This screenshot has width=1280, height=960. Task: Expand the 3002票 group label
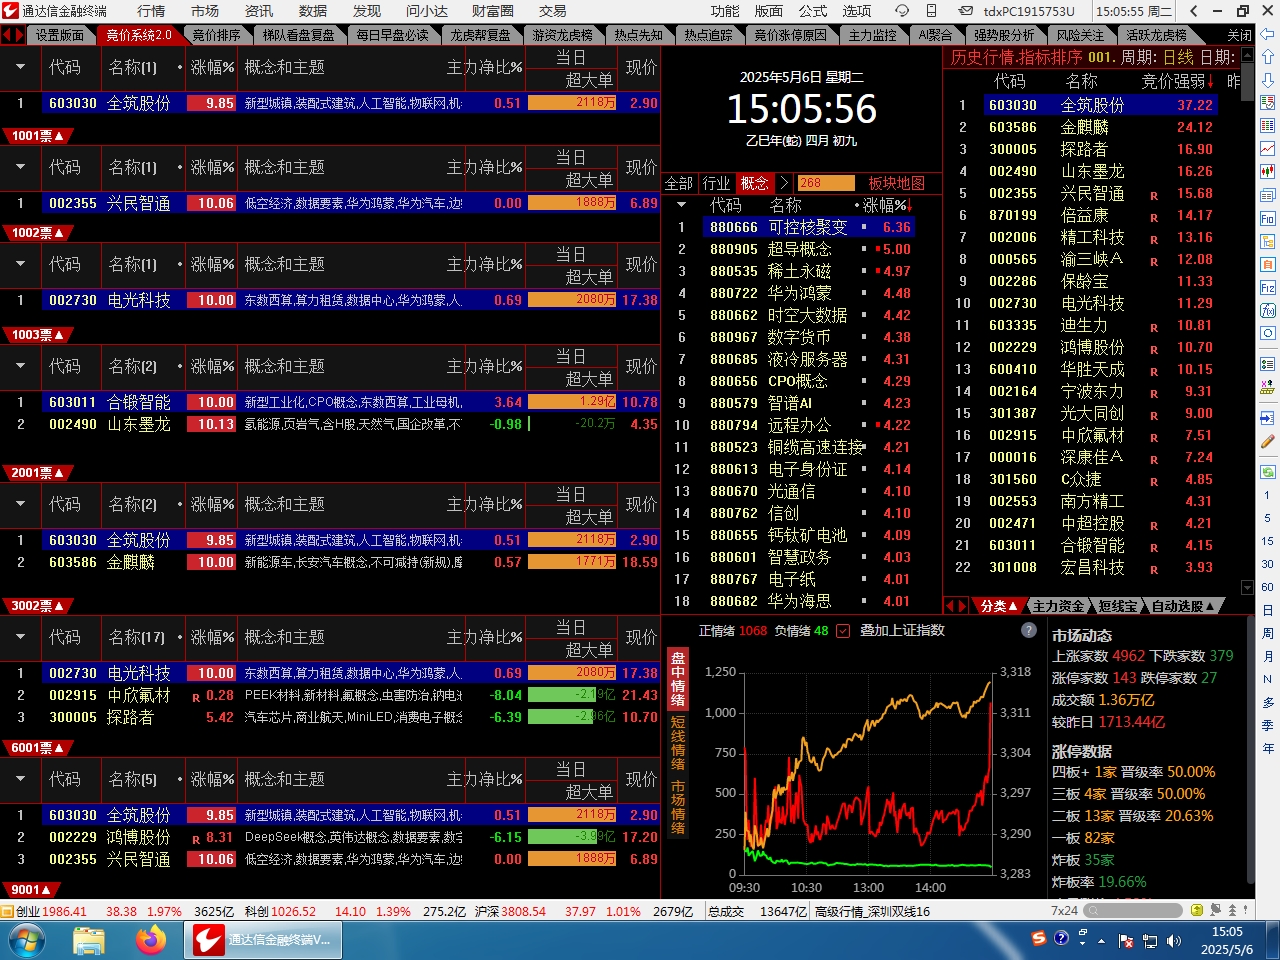click(38, 606)
